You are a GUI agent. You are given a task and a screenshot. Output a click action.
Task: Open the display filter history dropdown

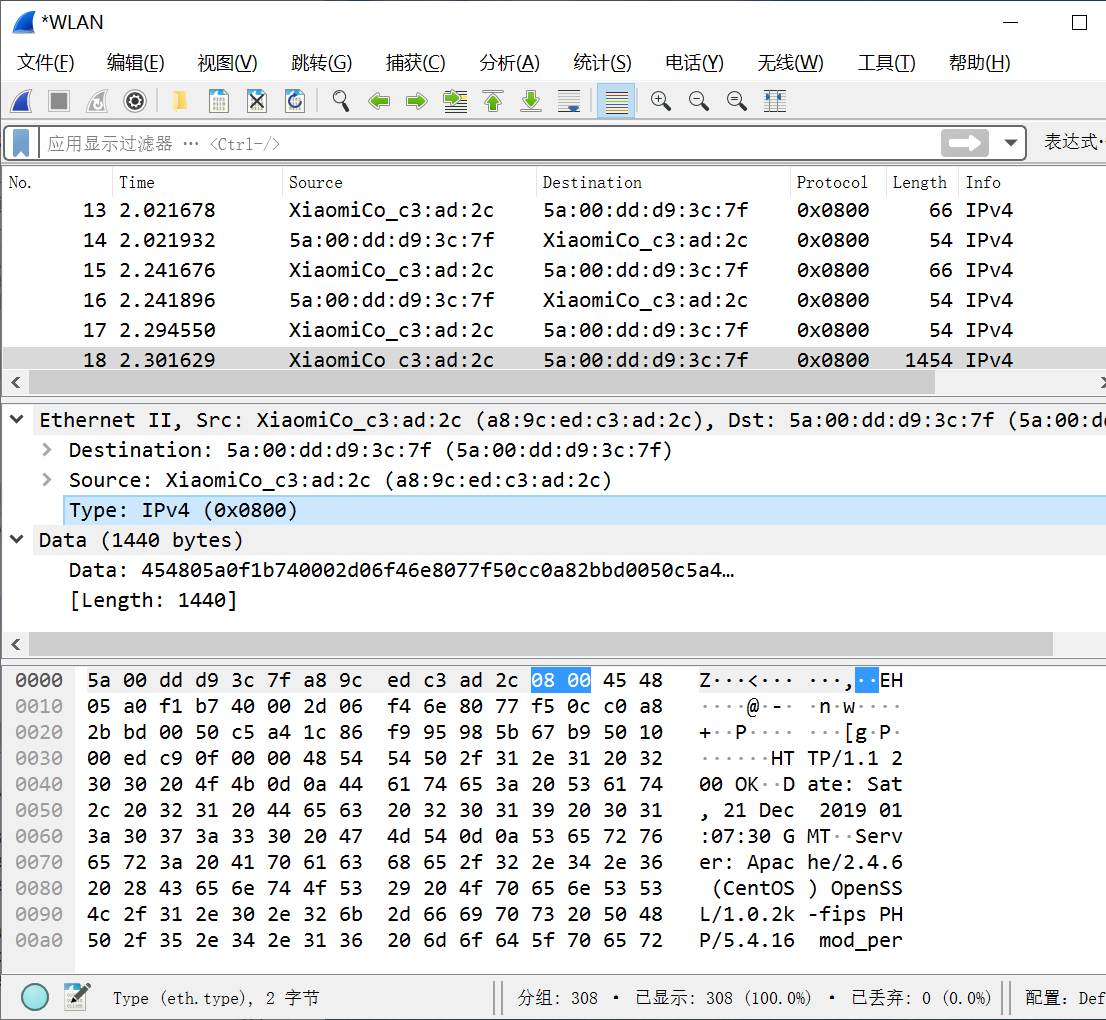[1011, 143]
